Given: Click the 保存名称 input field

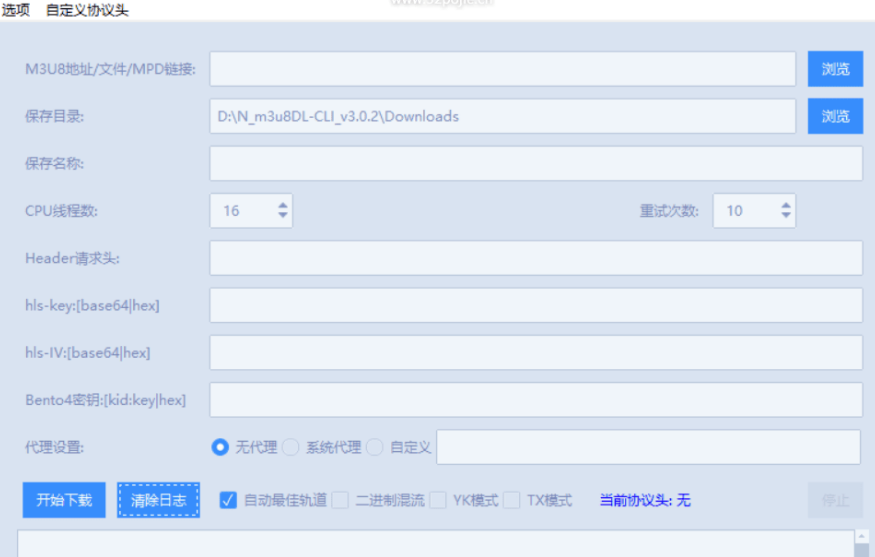Looking at the screenshot, I should [535, 163].
